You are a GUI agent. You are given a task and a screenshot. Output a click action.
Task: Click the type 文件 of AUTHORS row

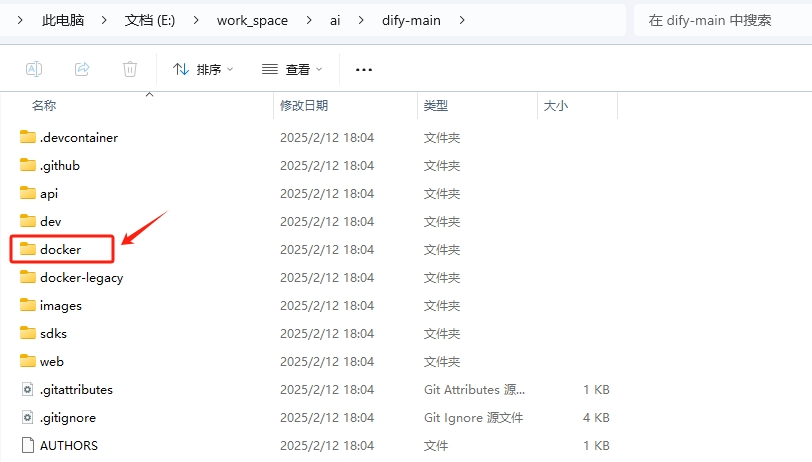point(436,445)
